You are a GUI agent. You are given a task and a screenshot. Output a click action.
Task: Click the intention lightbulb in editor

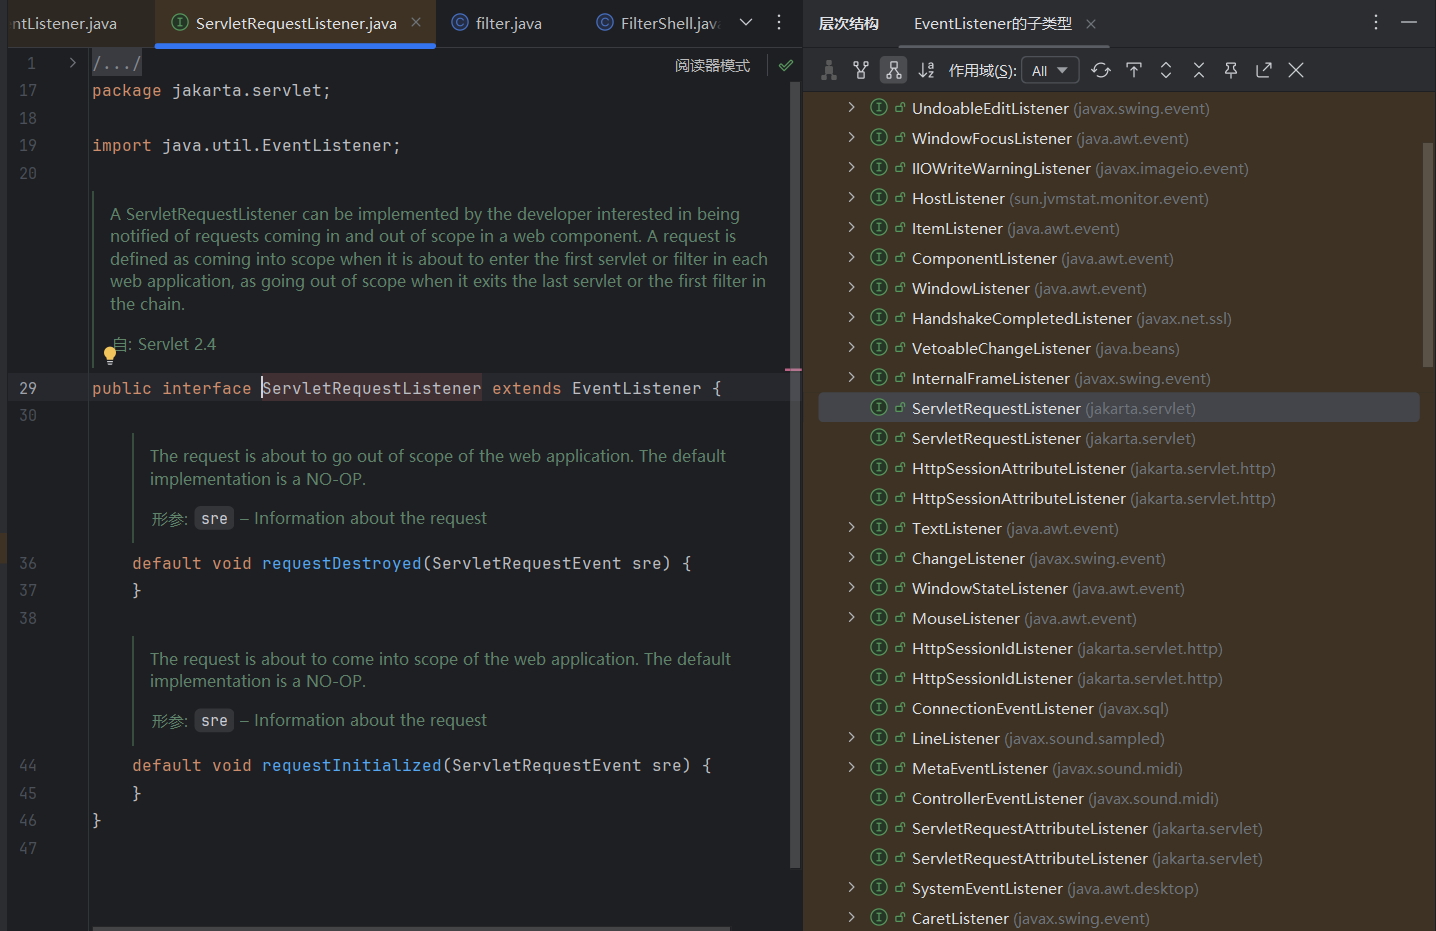click(x=110, y=354)
